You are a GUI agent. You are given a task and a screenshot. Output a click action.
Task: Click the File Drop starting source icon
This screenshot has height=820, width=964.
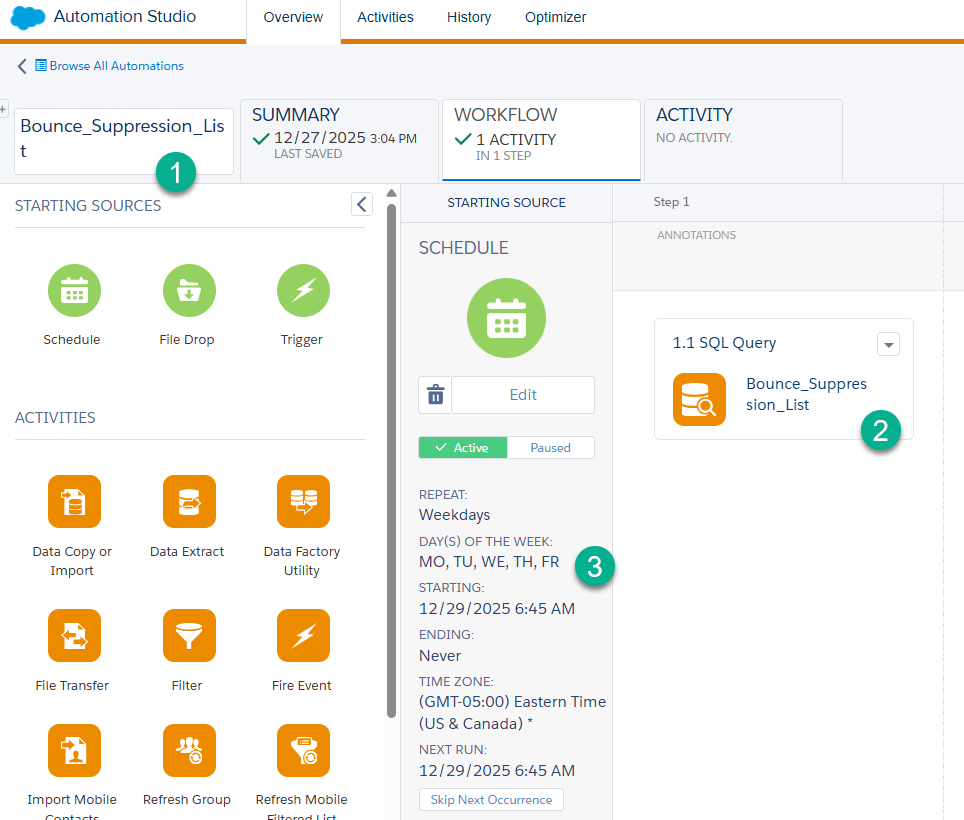[189, 291]
